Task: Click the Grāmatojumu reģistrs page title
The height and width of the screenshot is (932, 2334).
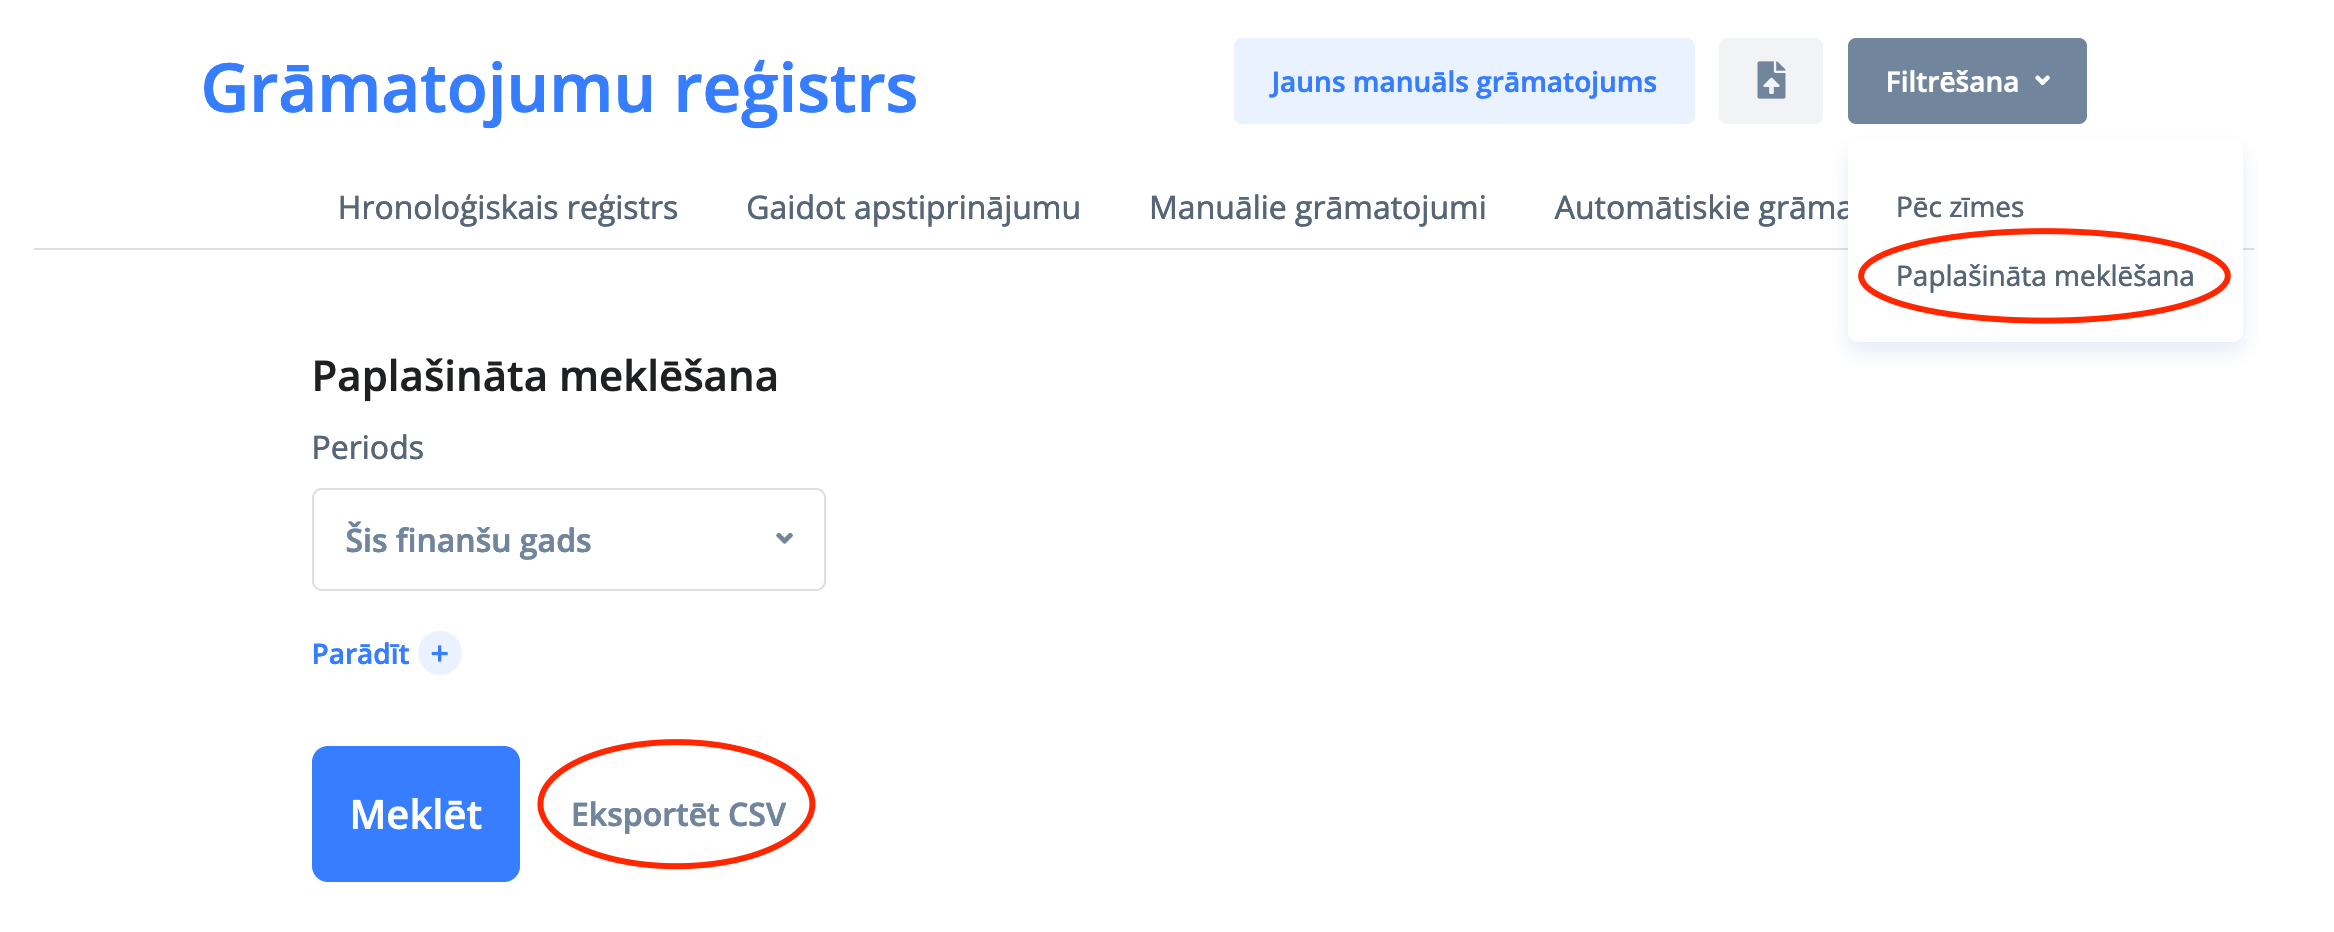Action: coord(559,88)
